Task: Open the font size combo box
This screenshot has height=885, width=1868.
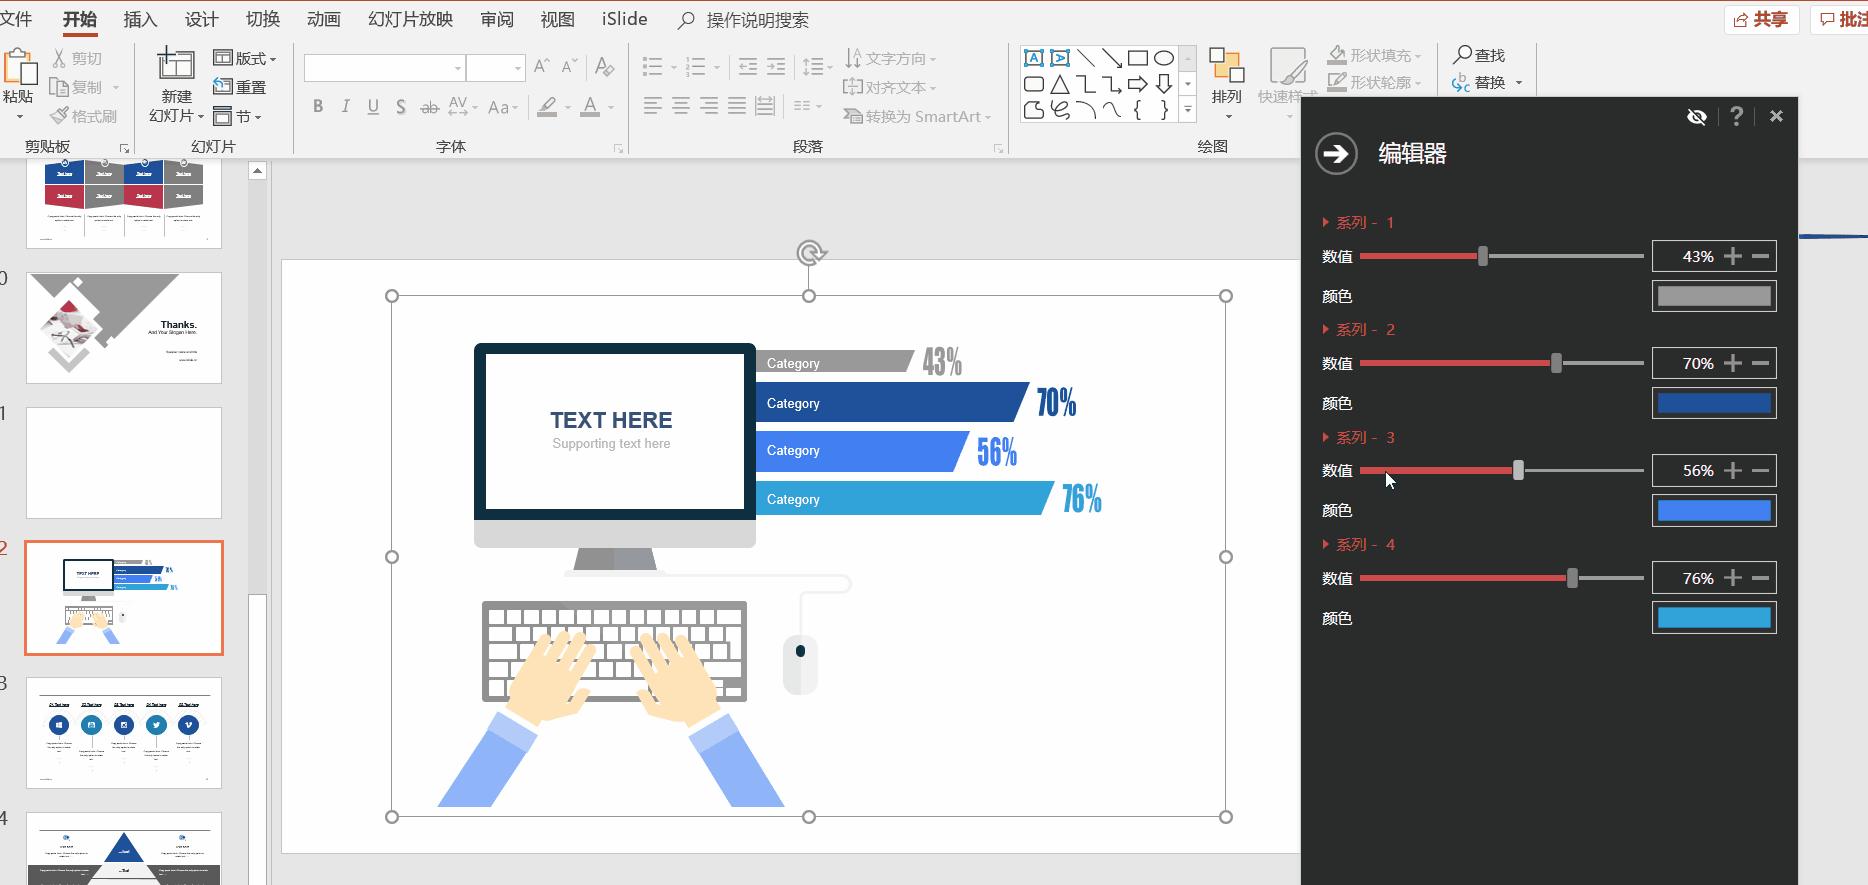Action: click(x=495, y=67)
